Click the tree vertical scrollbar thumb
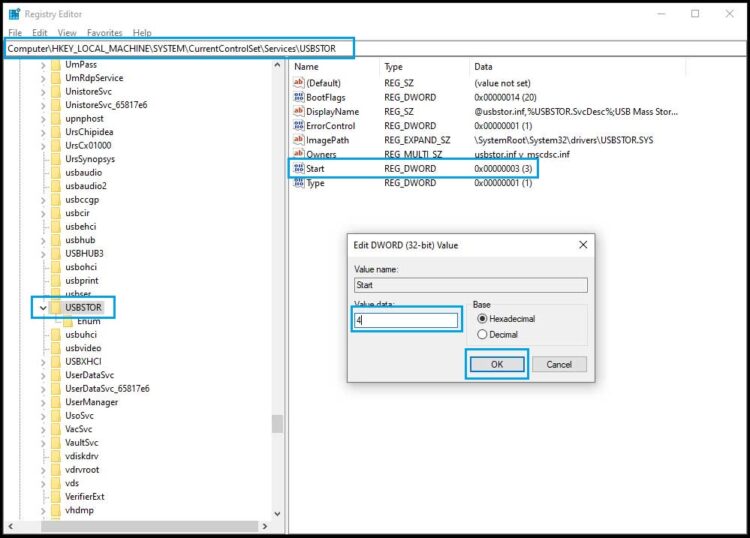Viewport: 750px width, 538px height. pos(277,424)
